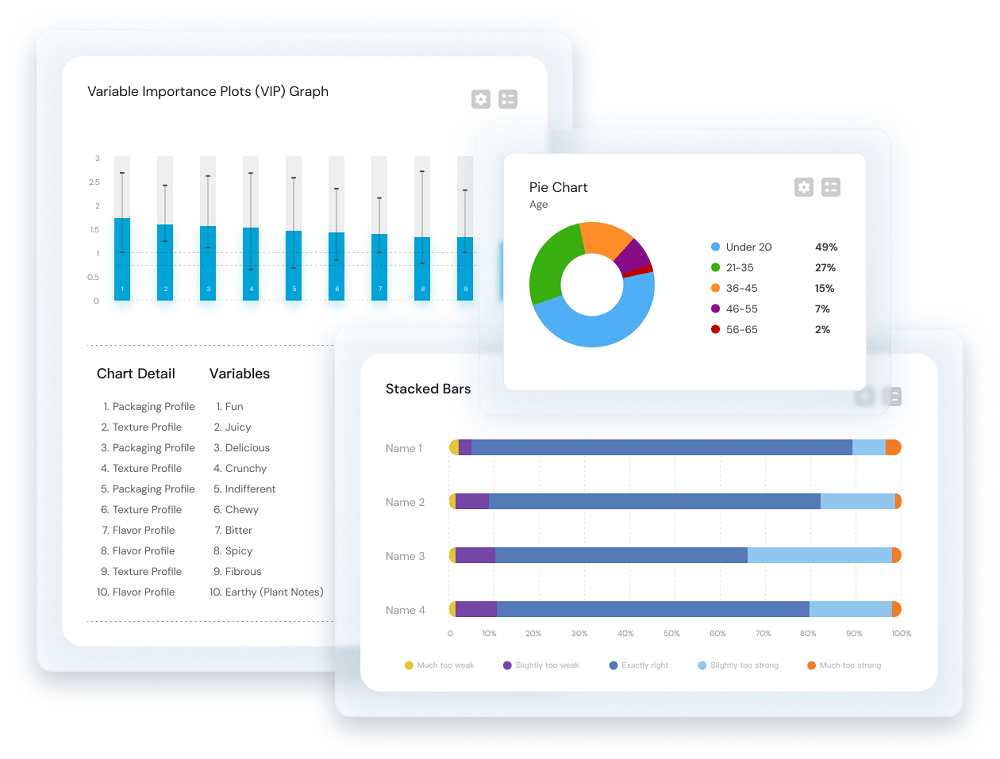Select bar 1 in the VIP graph
This screenshot has height=759, width=1000.
point(122,258)
